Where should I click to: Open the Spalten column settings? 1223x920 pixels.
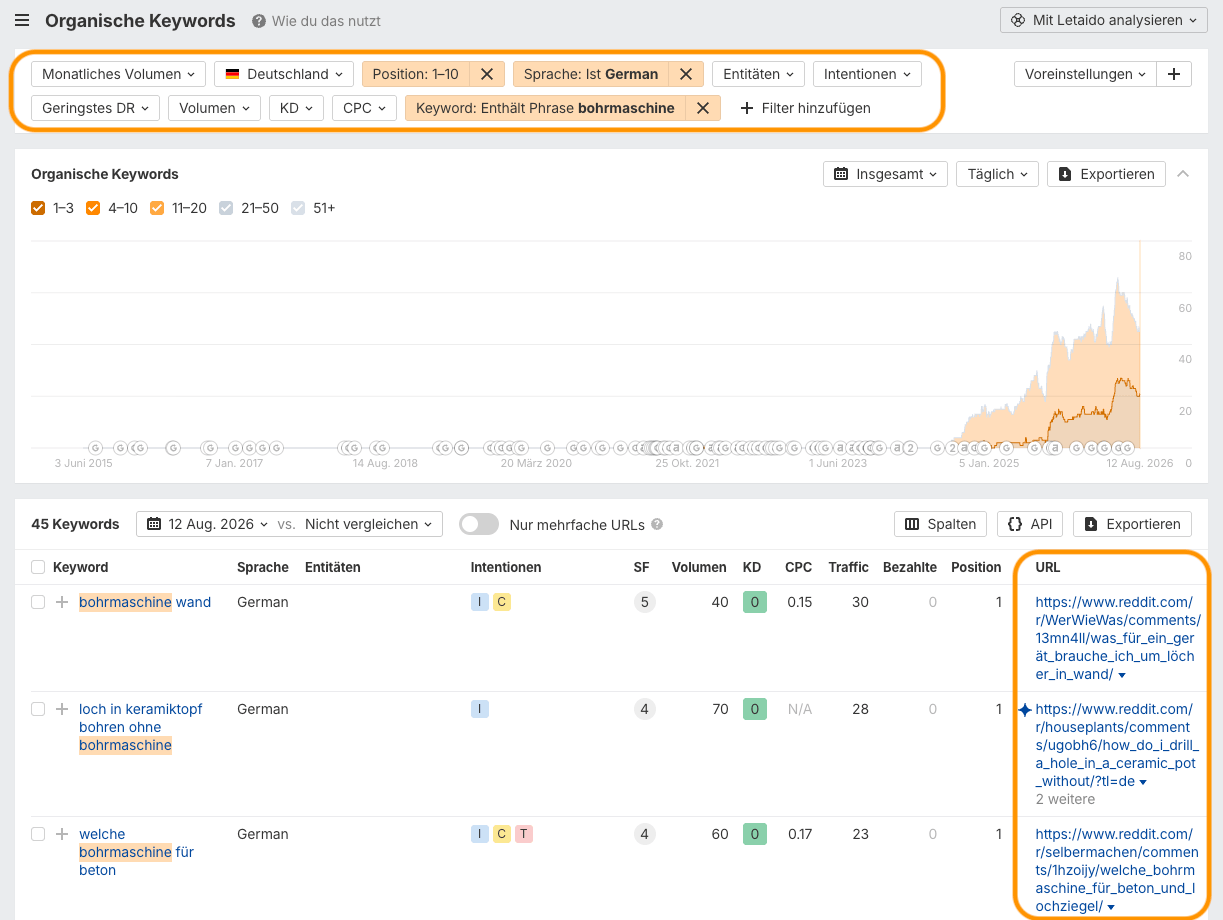pyautogui.click(x=941, y=524)
